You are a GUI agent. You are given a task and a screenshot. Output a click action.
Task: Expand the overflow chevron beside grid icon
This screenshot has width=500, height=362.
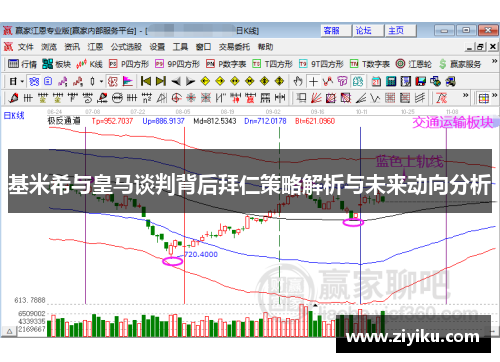pos(495,95)
